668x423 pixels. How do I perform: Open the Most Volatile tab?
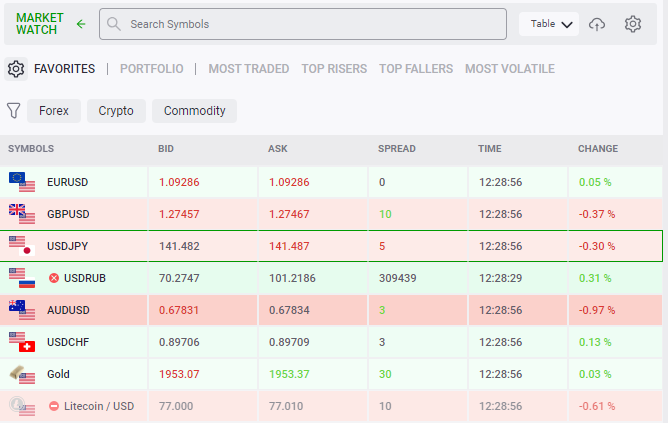point(510,69)
